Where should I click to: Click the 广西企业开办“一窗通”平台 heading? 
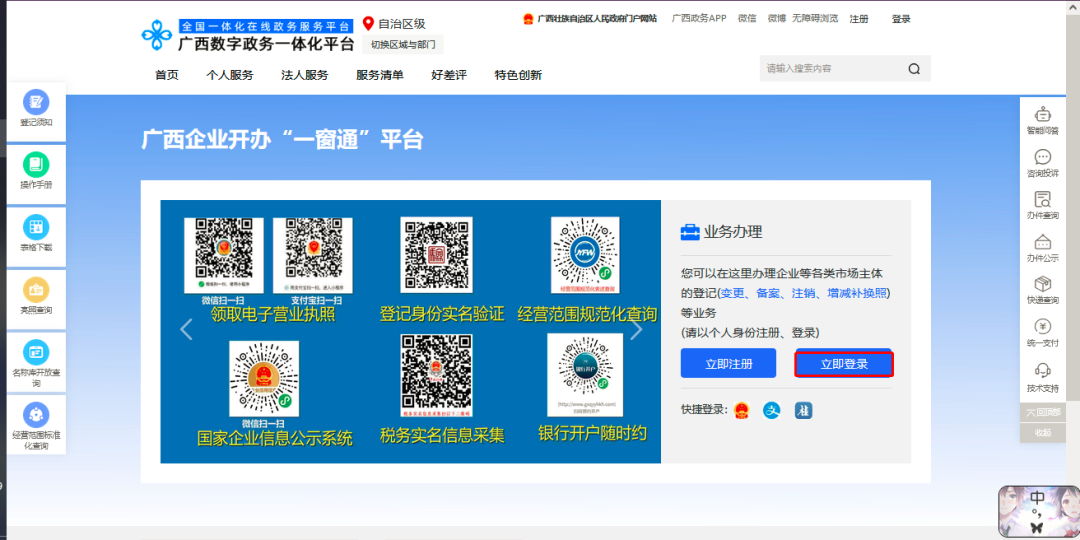282,140
